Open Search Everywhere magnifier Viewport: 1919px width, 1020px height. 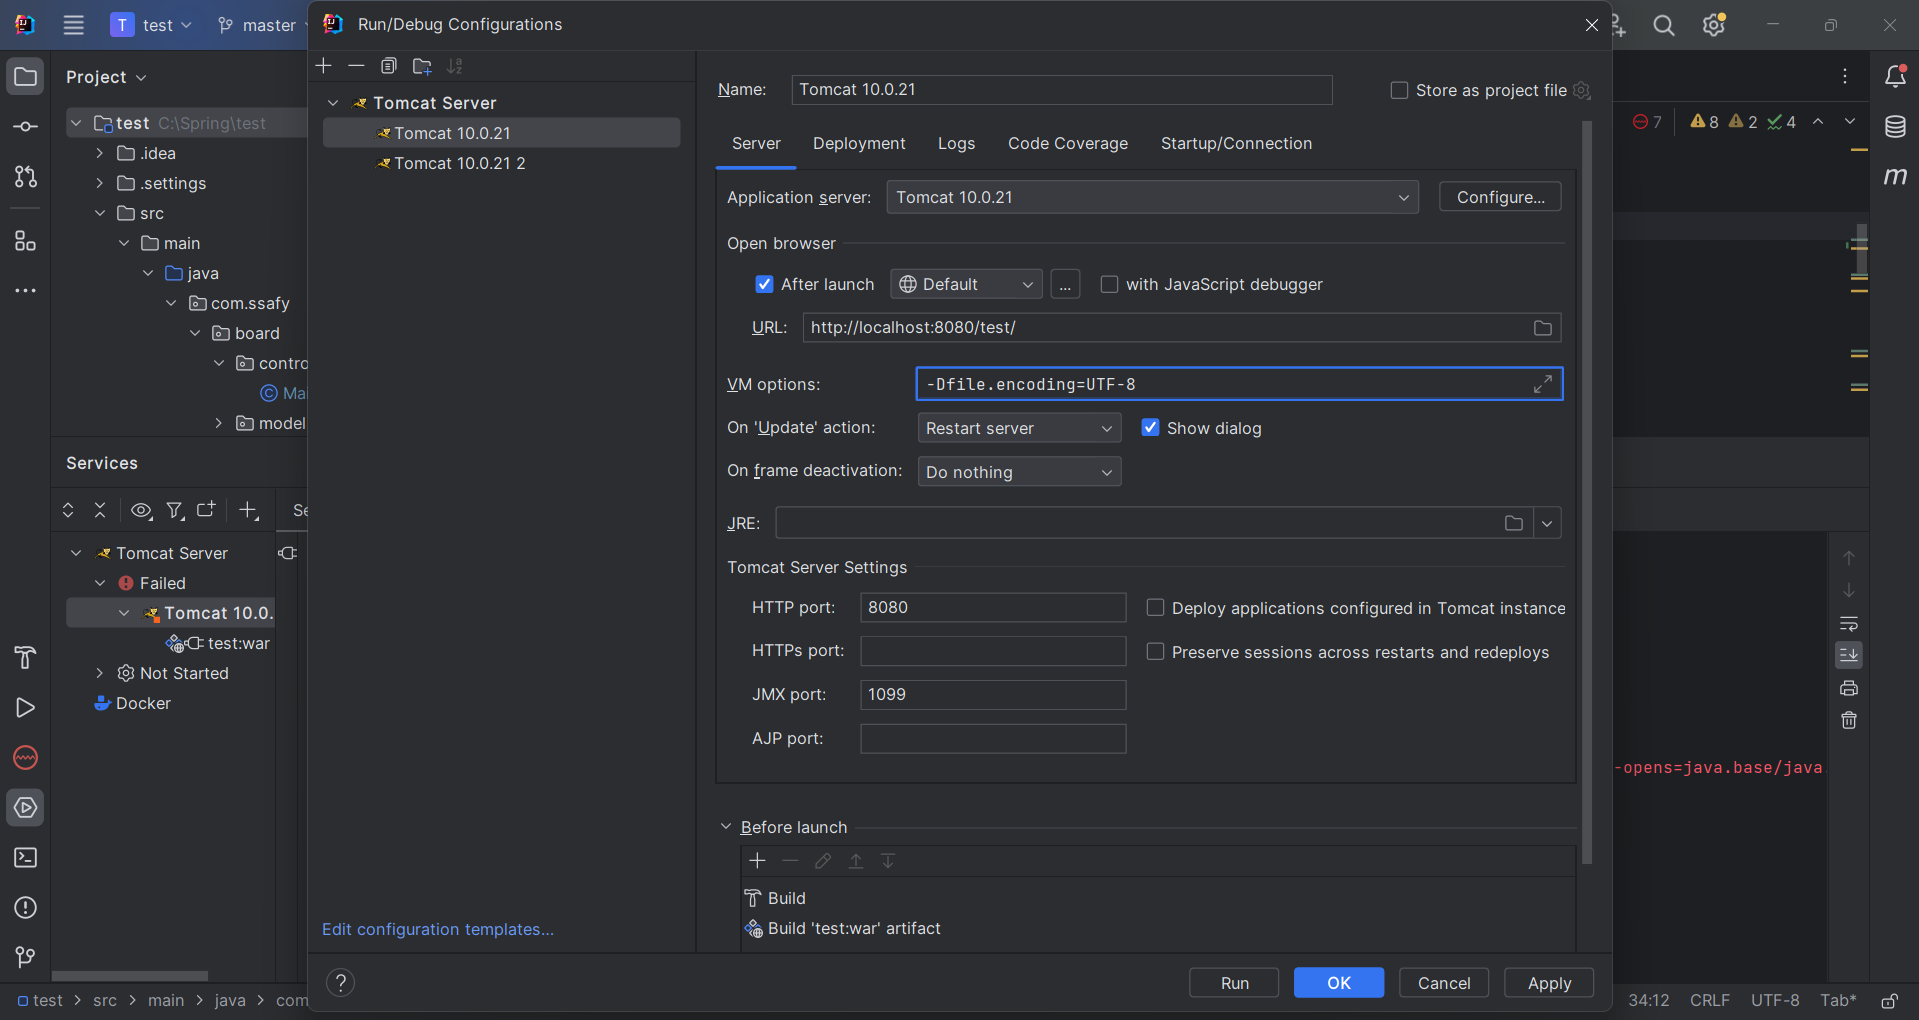point(1664,25)
